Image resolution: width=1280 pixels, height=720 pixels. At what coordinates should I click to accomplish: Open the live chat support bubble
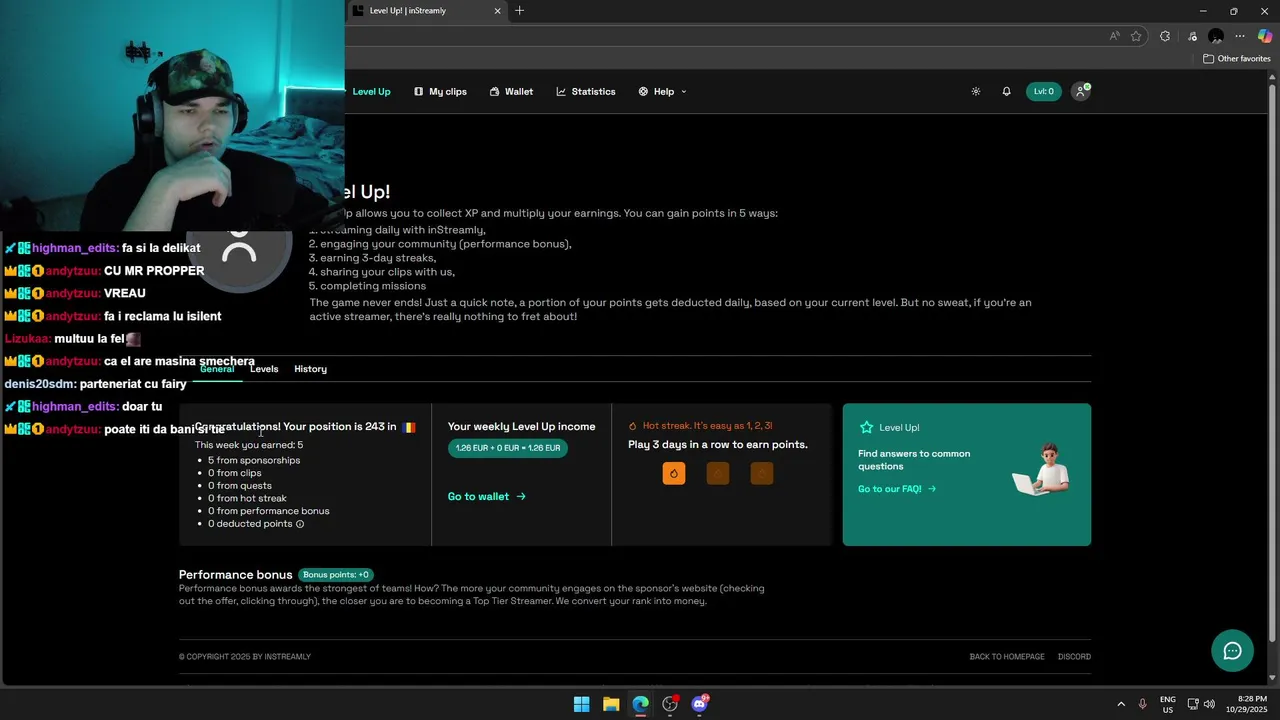(1232, 651)
